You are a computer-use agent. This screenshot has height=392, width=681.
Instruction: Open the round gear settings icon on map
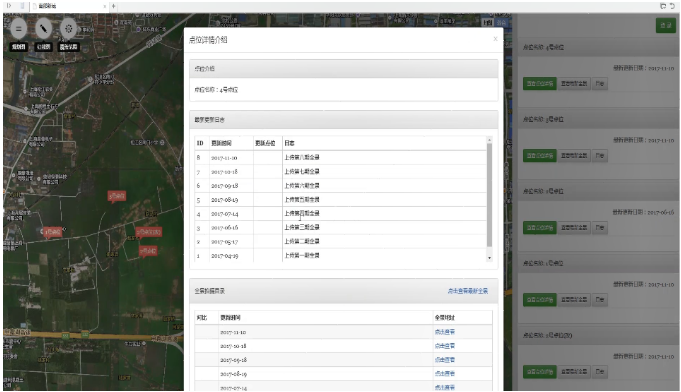pos(68,29)
